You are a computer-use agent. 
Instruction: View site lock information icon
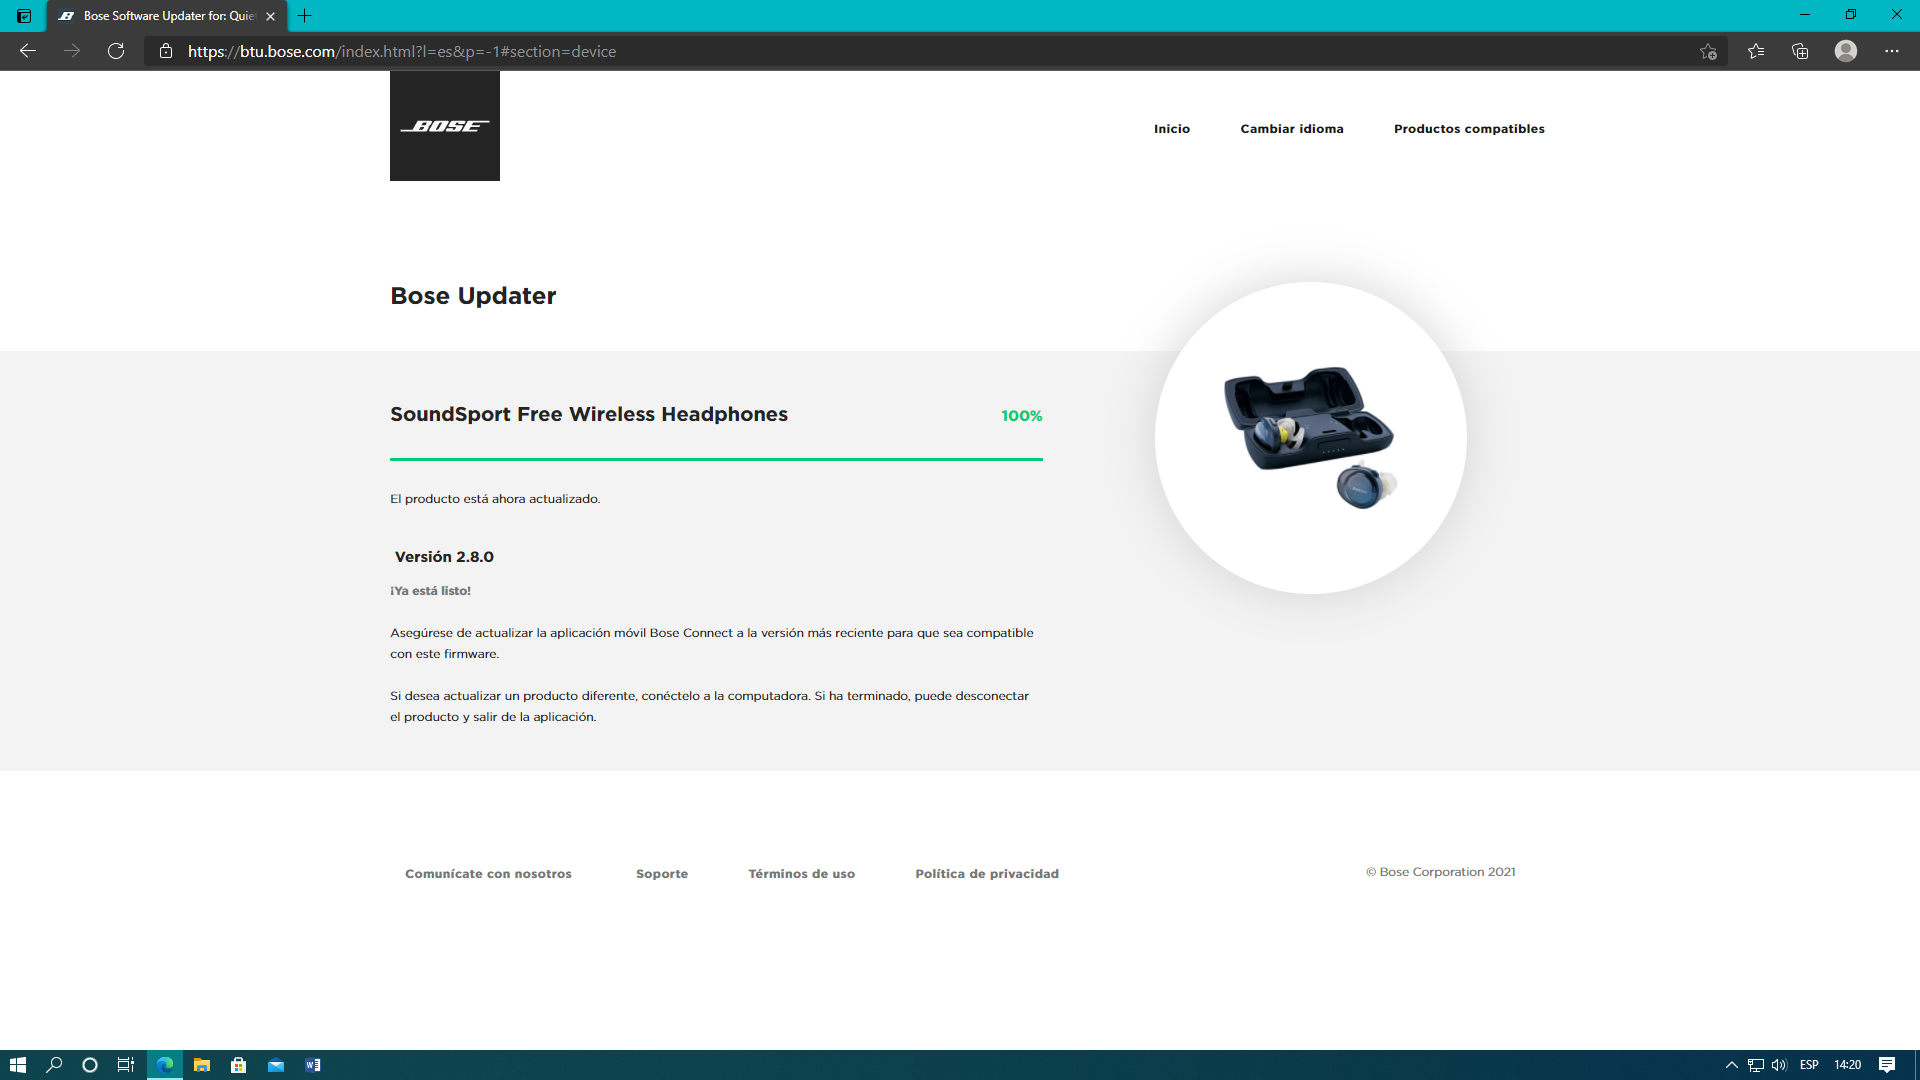(x=166, y=51)
